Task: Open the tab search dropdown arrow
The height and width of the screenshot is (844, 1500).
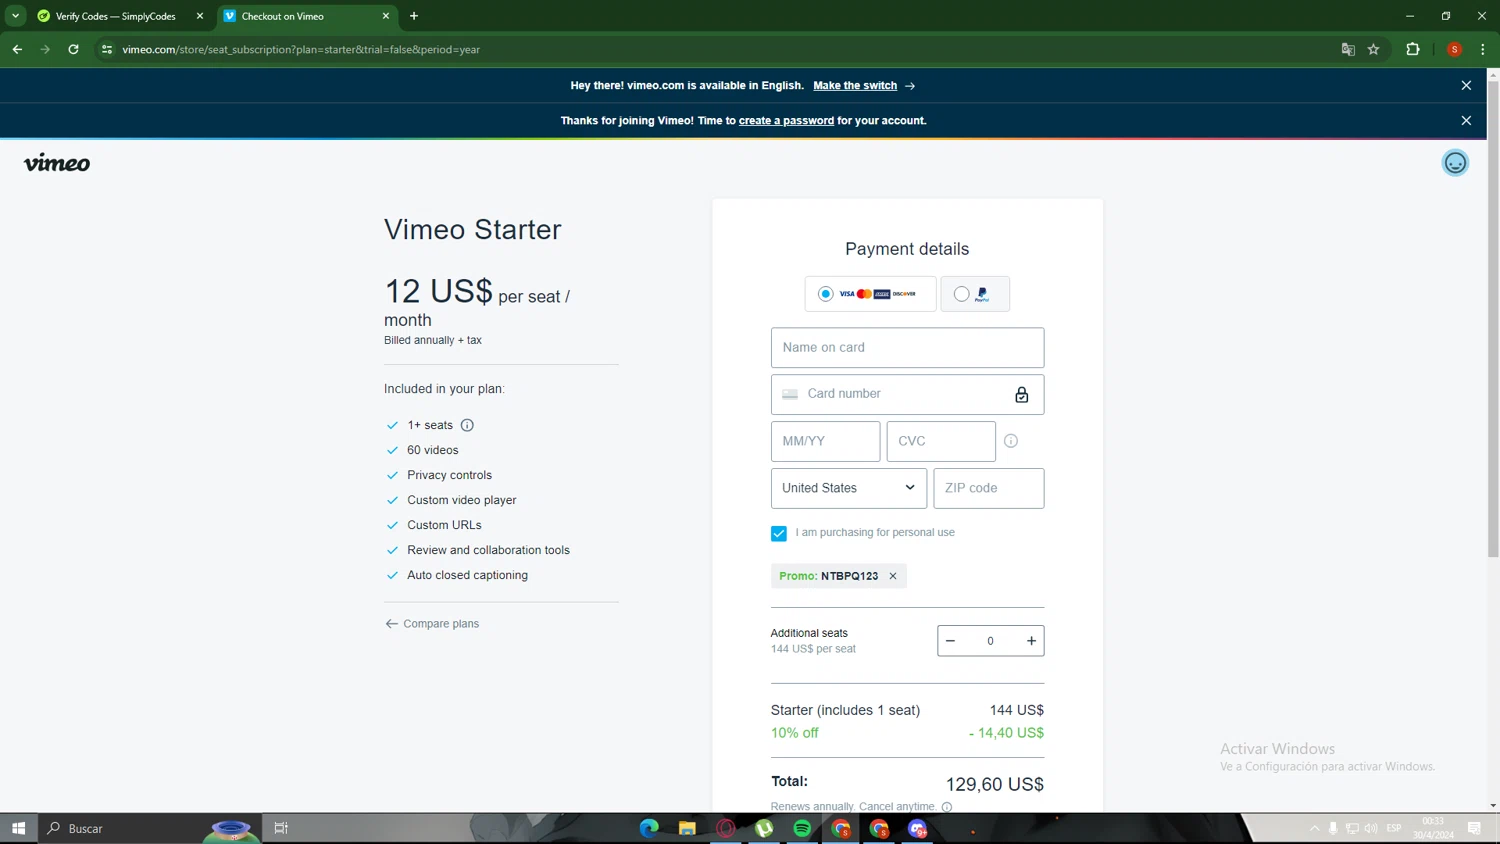Action: click(x=15, y=16)
